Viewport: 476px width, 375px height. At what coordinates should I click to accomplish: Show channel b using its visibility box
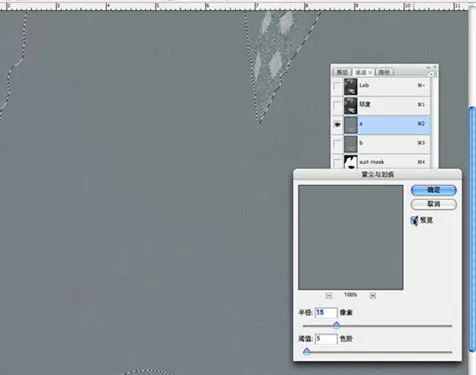point(337,144)
